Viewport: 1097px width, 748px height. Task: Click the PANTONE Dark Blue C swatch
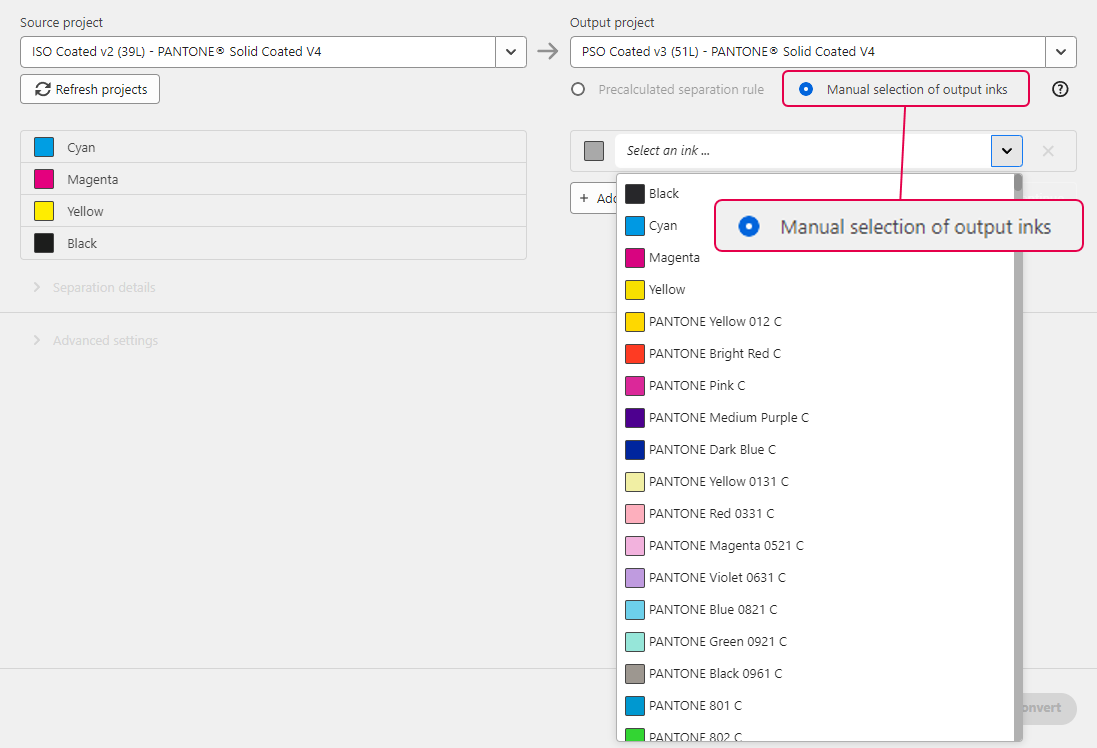[x=635, y=450]
